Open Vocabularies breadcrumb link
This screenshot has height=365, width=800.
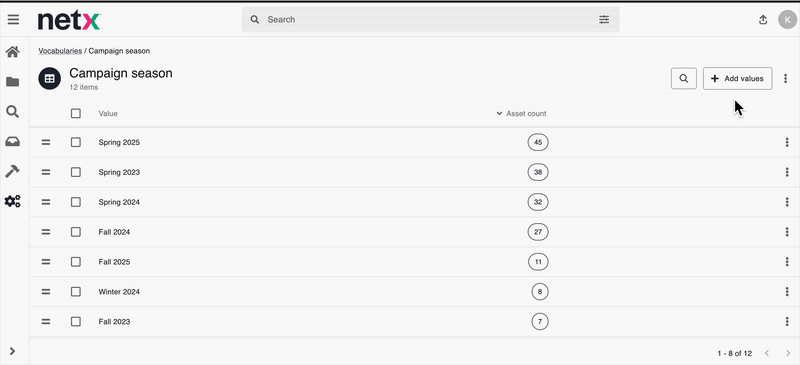point(60,51)
